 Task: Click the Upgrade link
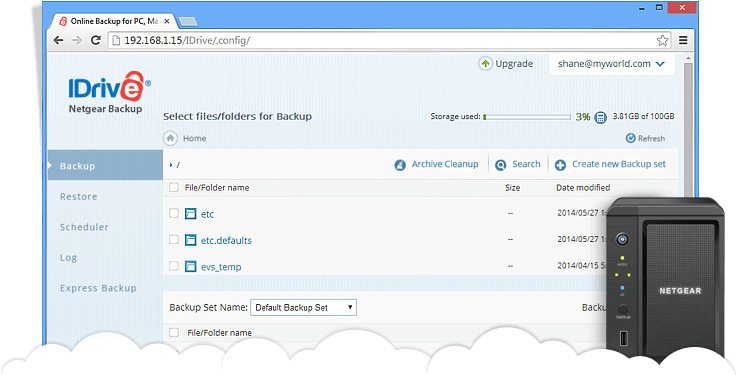click(514, 64)
